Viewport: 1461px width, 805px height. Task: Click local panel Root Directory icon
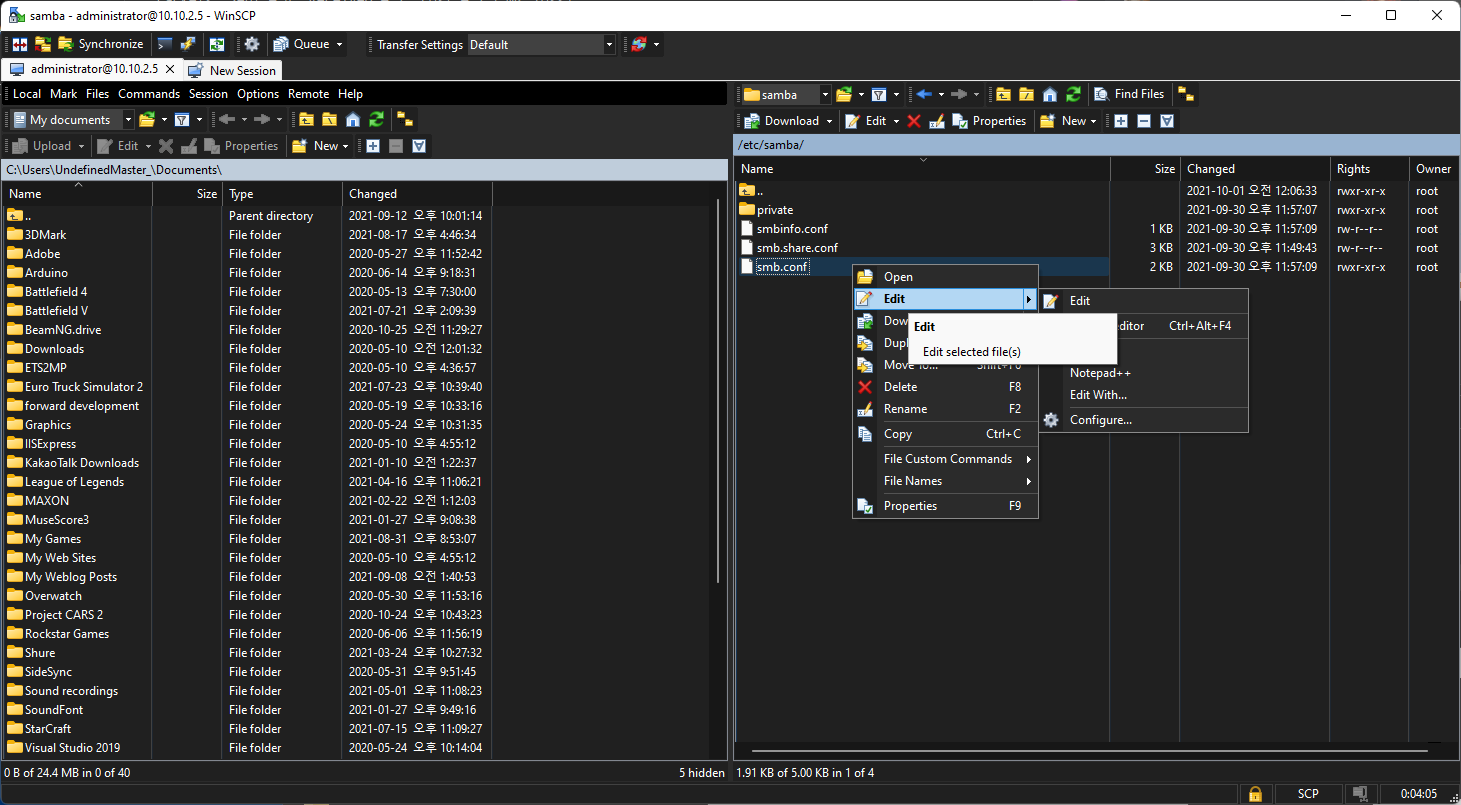click(329, 119)
